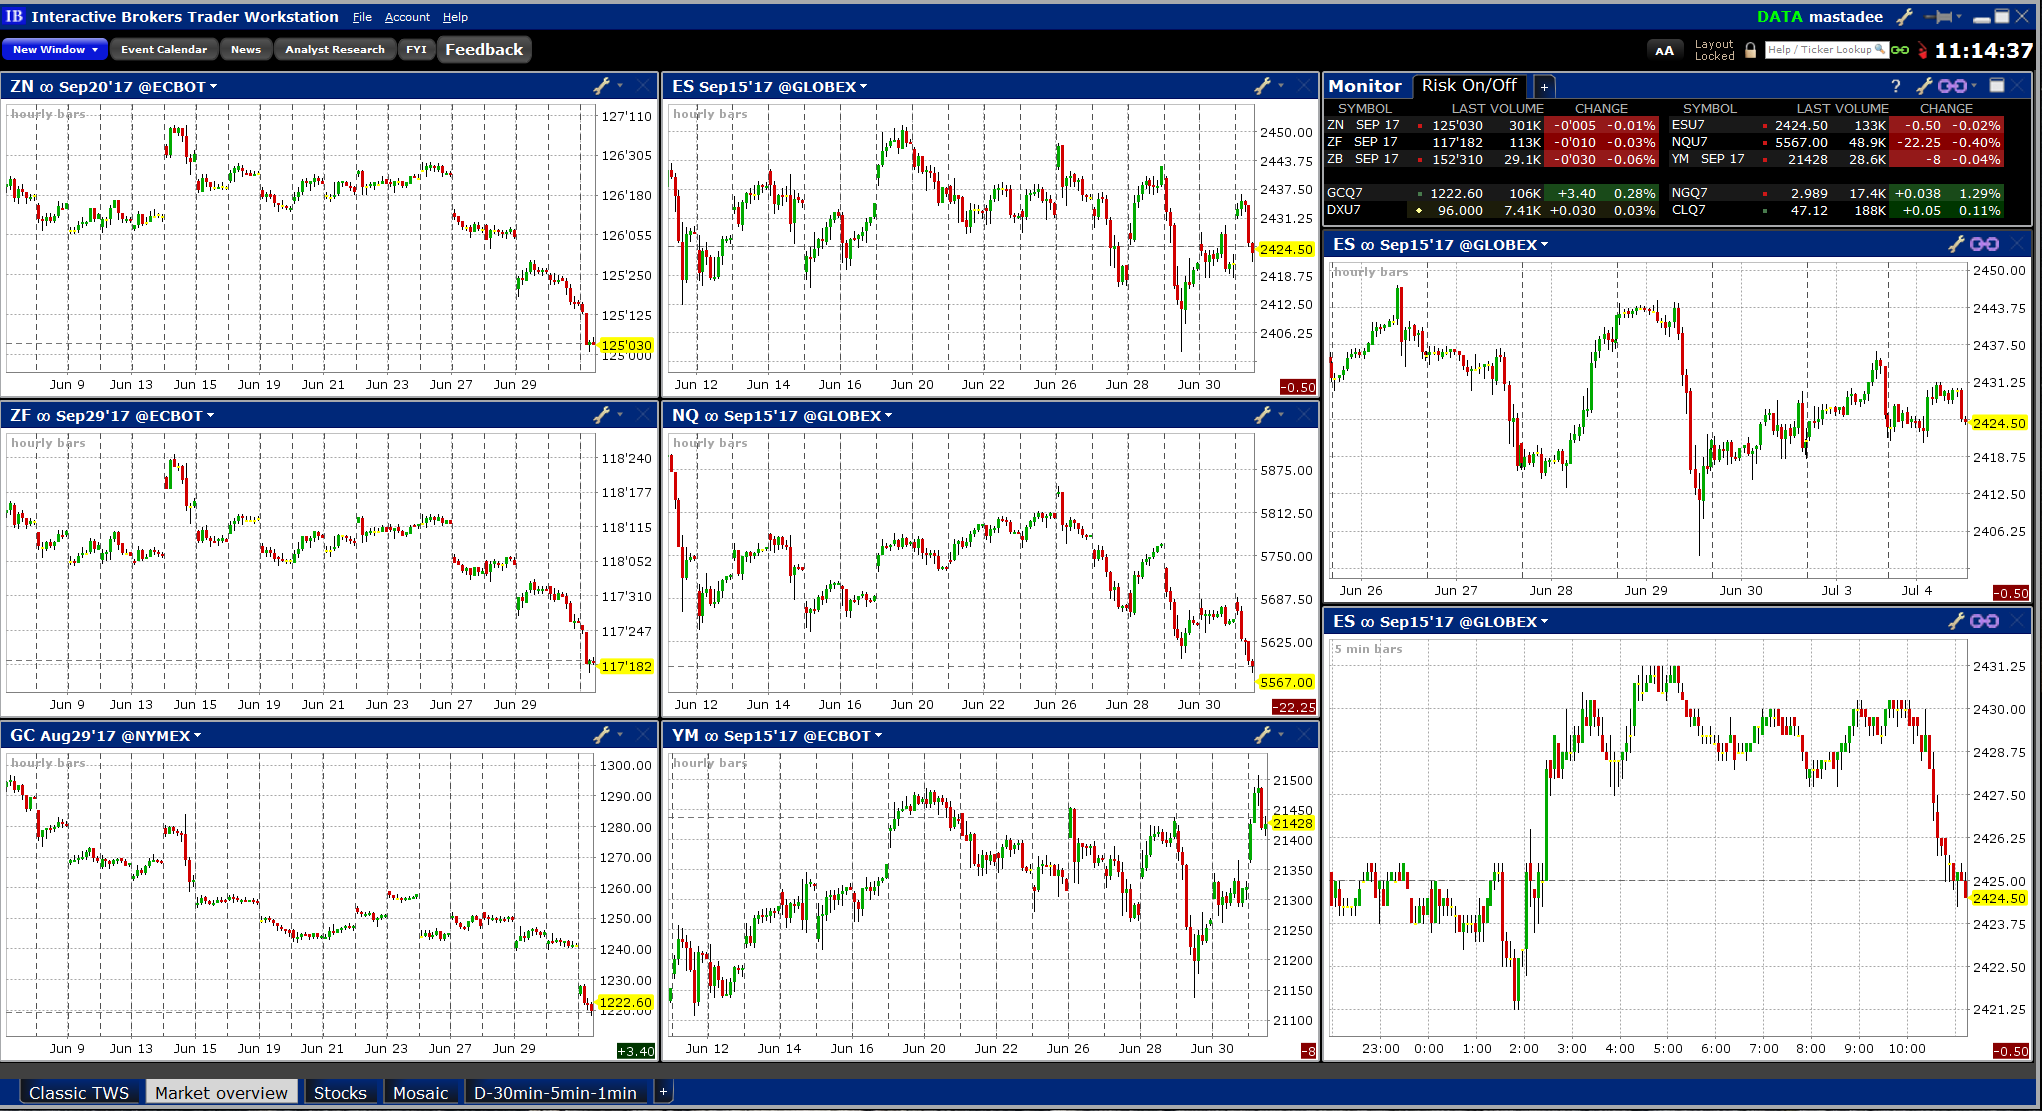Select Risk On/Off tab in Monitor
2042x1111 pixels.
click(1469, 86)
